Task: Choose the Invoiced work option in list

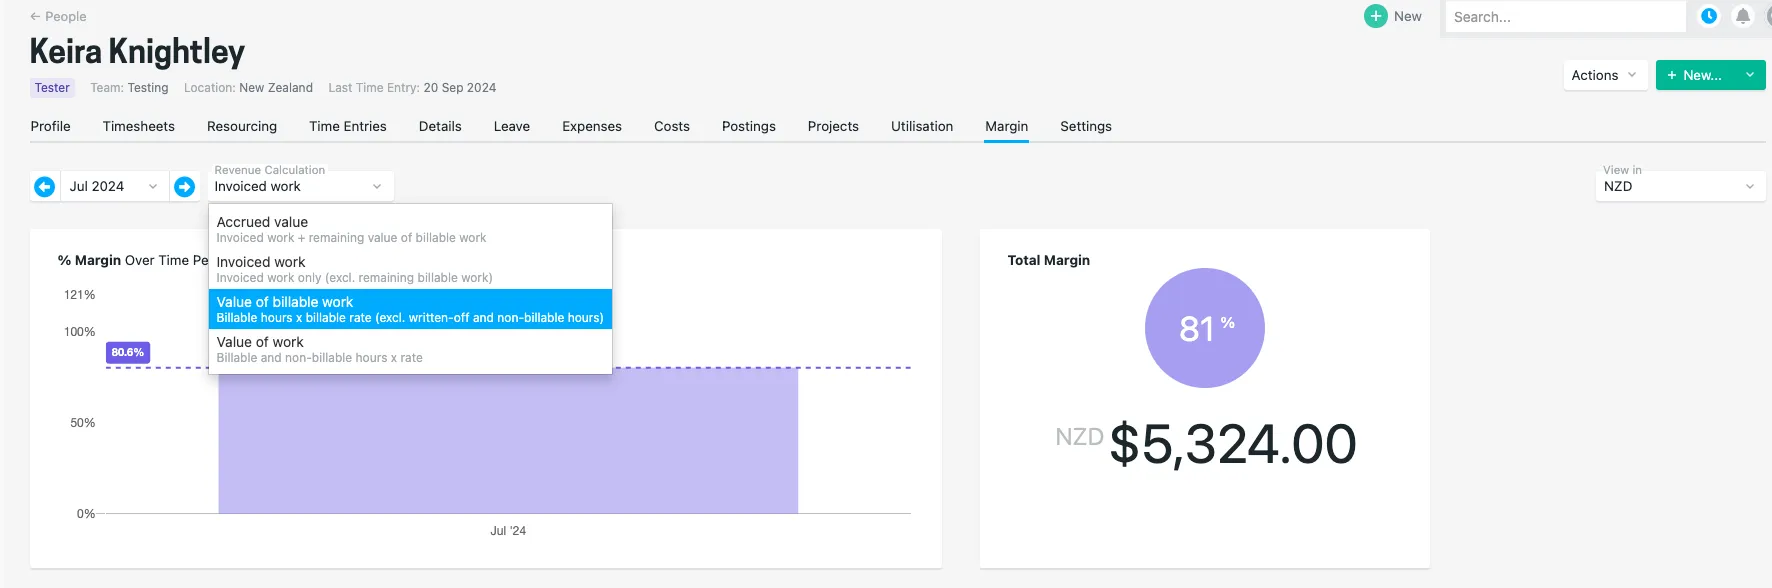Action: click(x=410, y=269)
